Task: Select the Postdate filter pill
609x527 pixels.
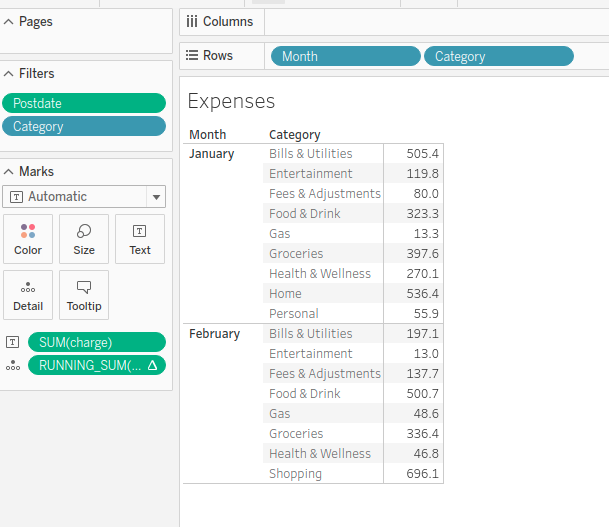Action: (84, 103)
